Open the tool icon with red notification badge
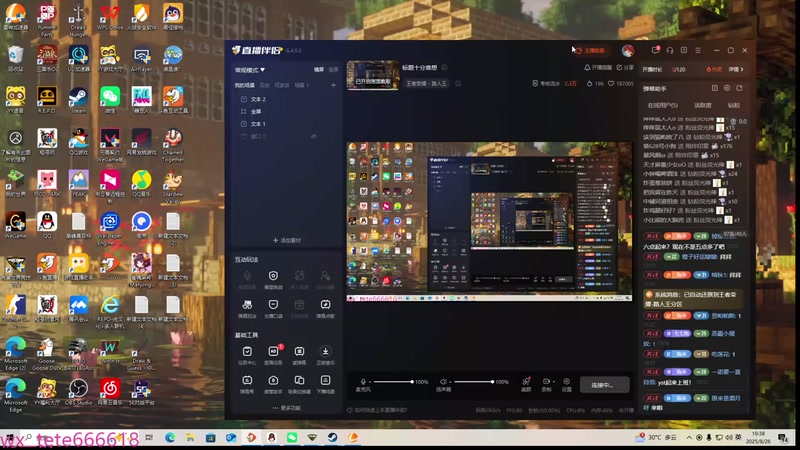 (x=273, y=355)
